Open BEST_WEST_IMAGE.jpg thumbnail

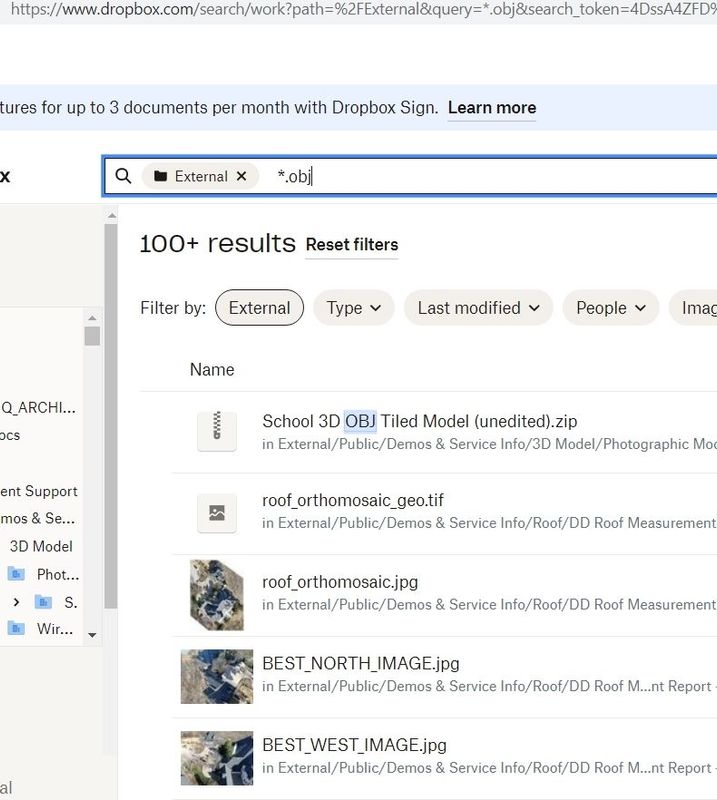(x=217, y=757)
